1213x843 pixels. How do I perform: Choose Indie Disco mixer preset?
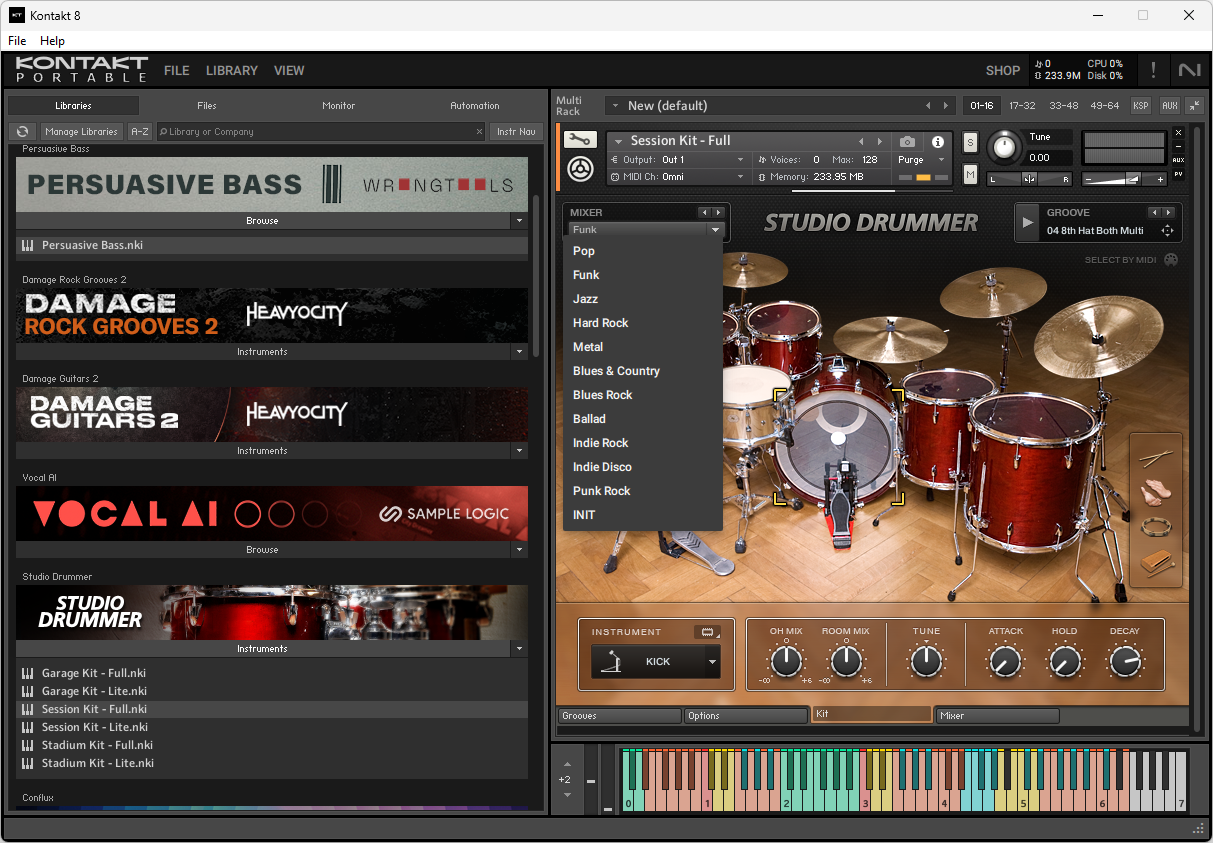click(x=602, y=467)
